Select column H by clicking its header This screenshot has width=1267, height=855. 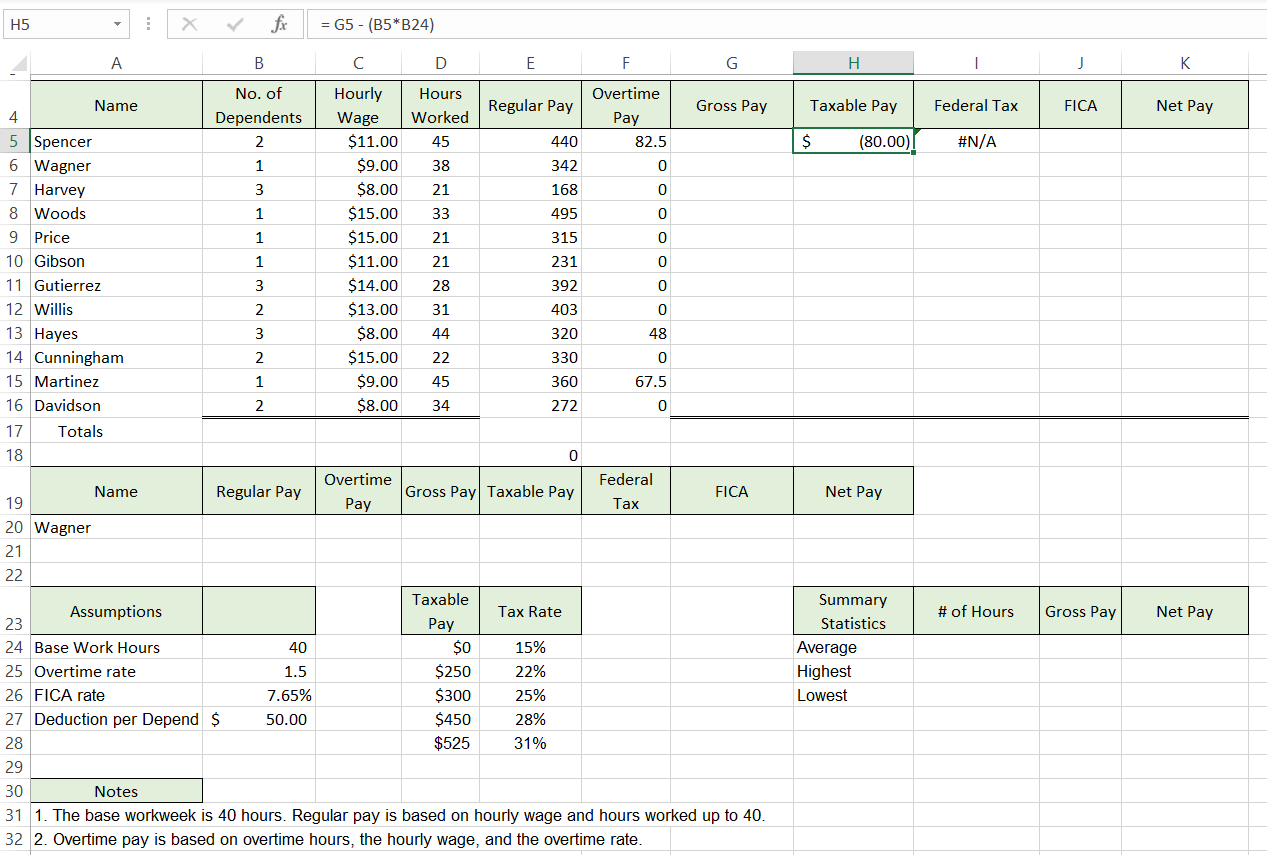[x=853, y=62]
